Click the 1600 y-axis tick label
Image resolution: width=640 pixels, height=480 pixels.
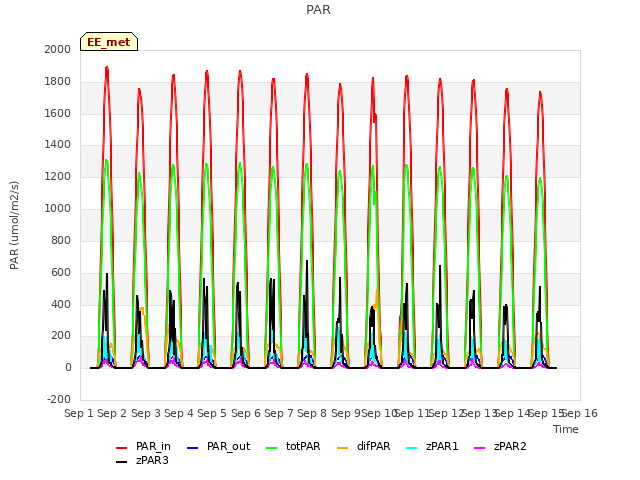click(x=58, y=113)
